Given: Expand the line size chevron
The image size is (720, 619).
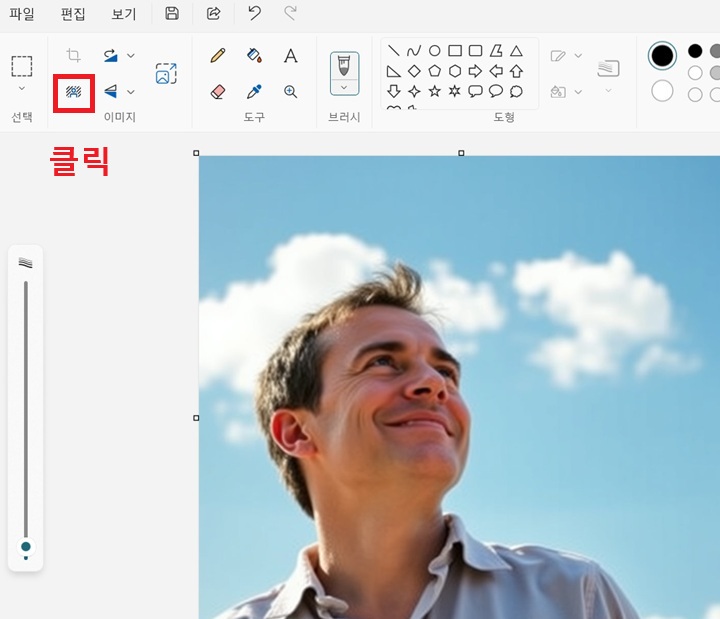Looking at the screenshot, I should (x=608, y=90).
